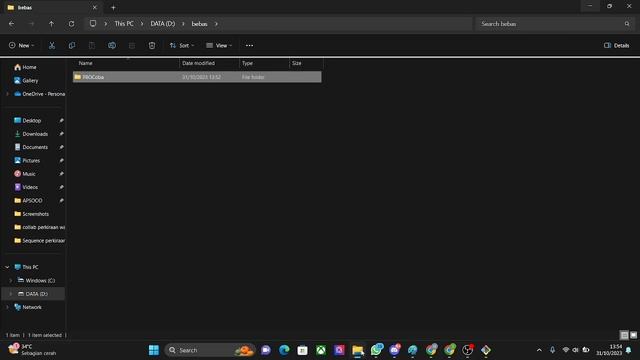Click the taskbar Search box
Viewport: 640px width, 360px height.
click(x=210, y=350)
